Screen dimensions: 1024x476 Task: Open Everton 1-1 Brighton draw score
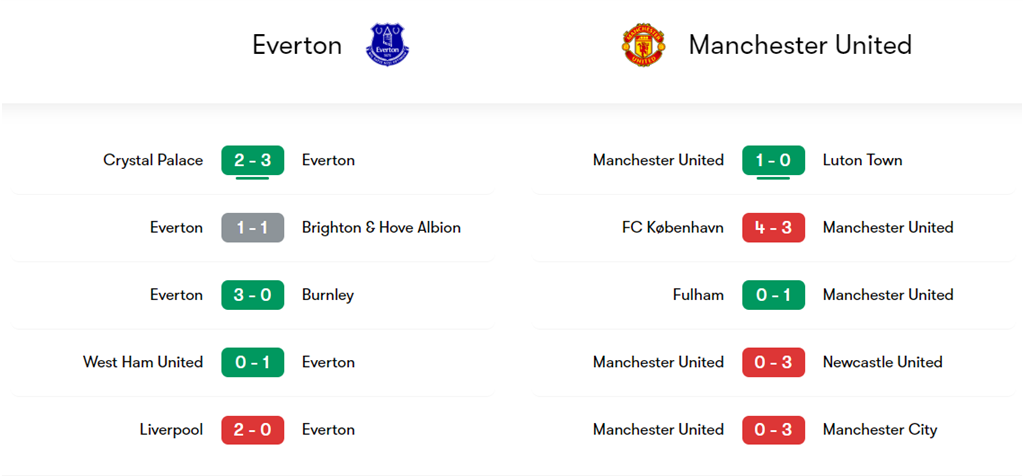click(253, 227)
